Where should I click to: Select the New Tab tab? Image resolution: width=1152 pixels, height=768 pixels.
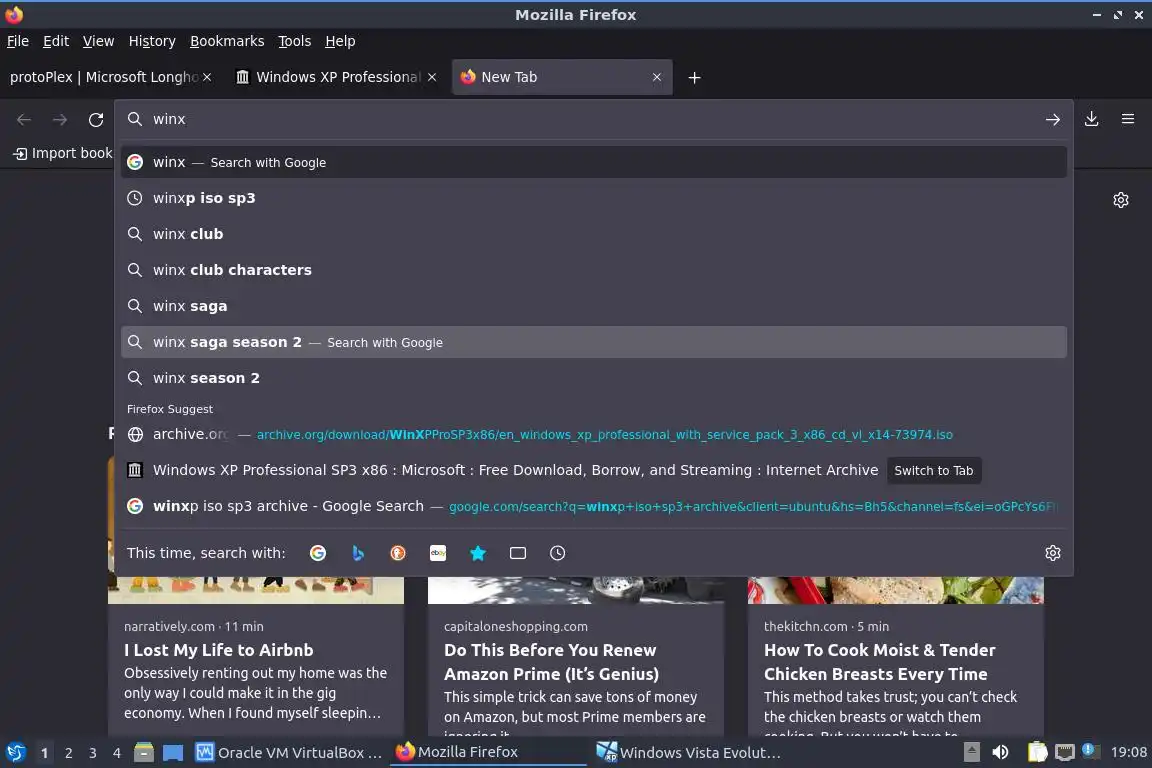point(562,77)
